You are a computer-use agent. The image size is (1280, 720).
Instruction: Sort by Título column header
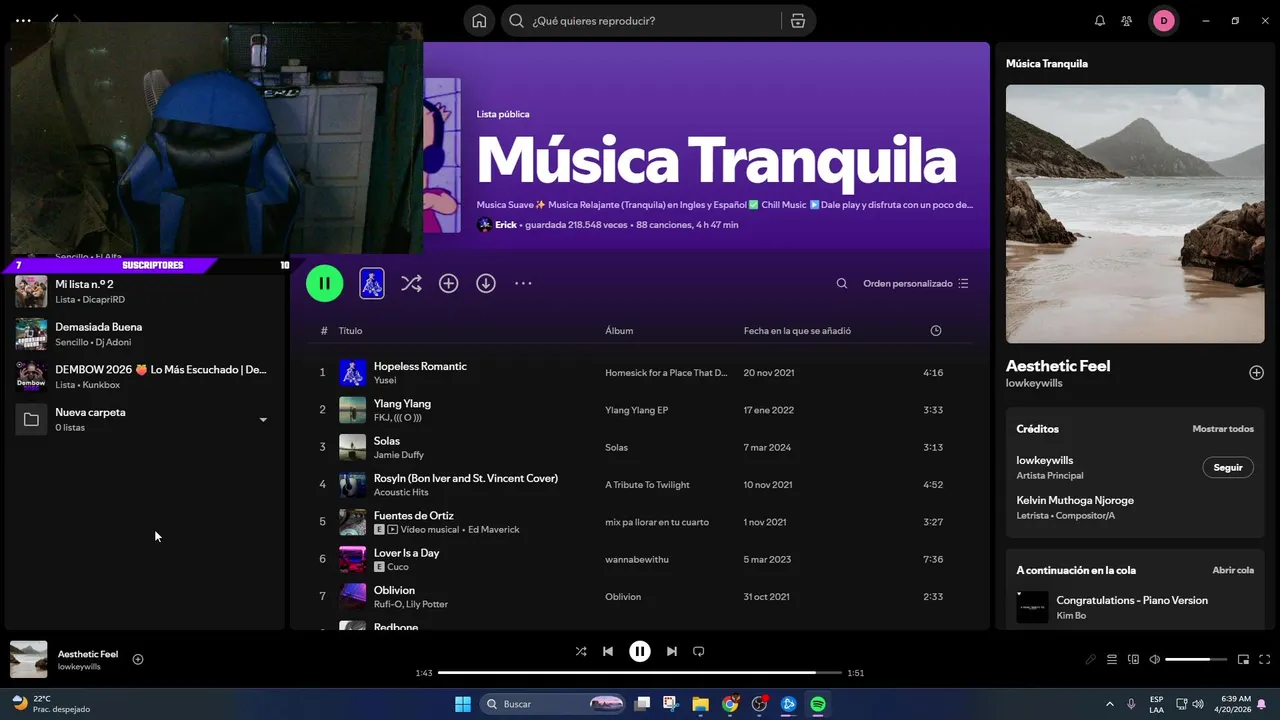(350, 331)
